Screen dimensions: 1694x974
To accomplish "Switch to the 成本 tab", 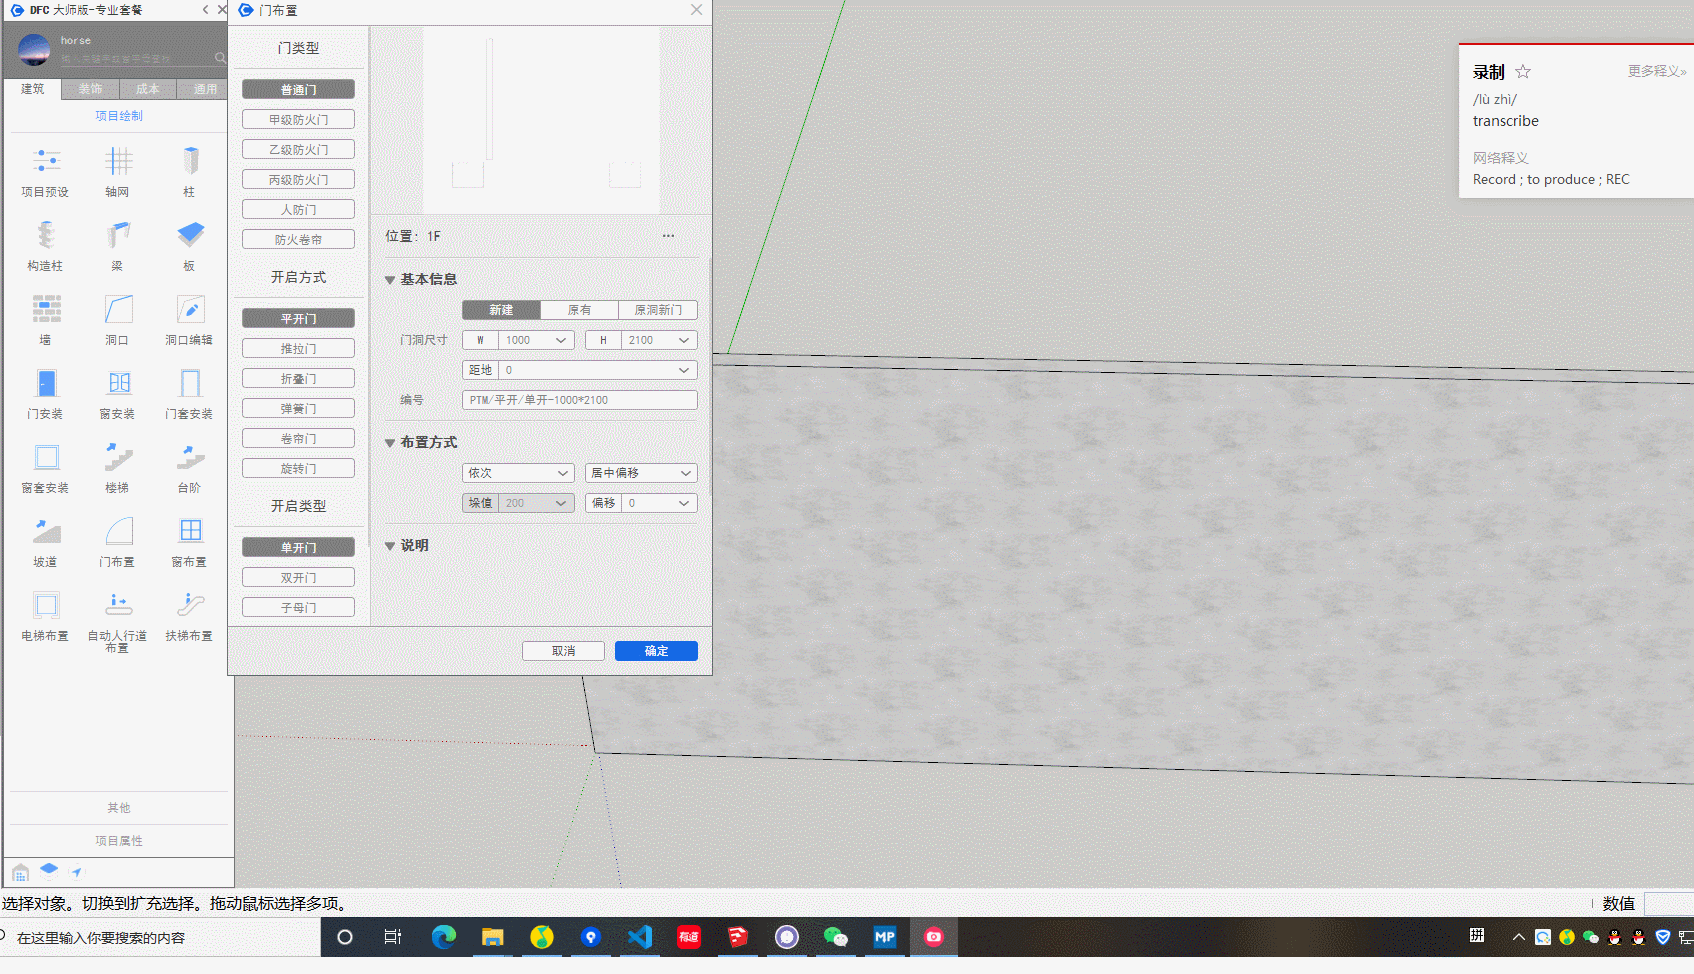I will point(147,89).
